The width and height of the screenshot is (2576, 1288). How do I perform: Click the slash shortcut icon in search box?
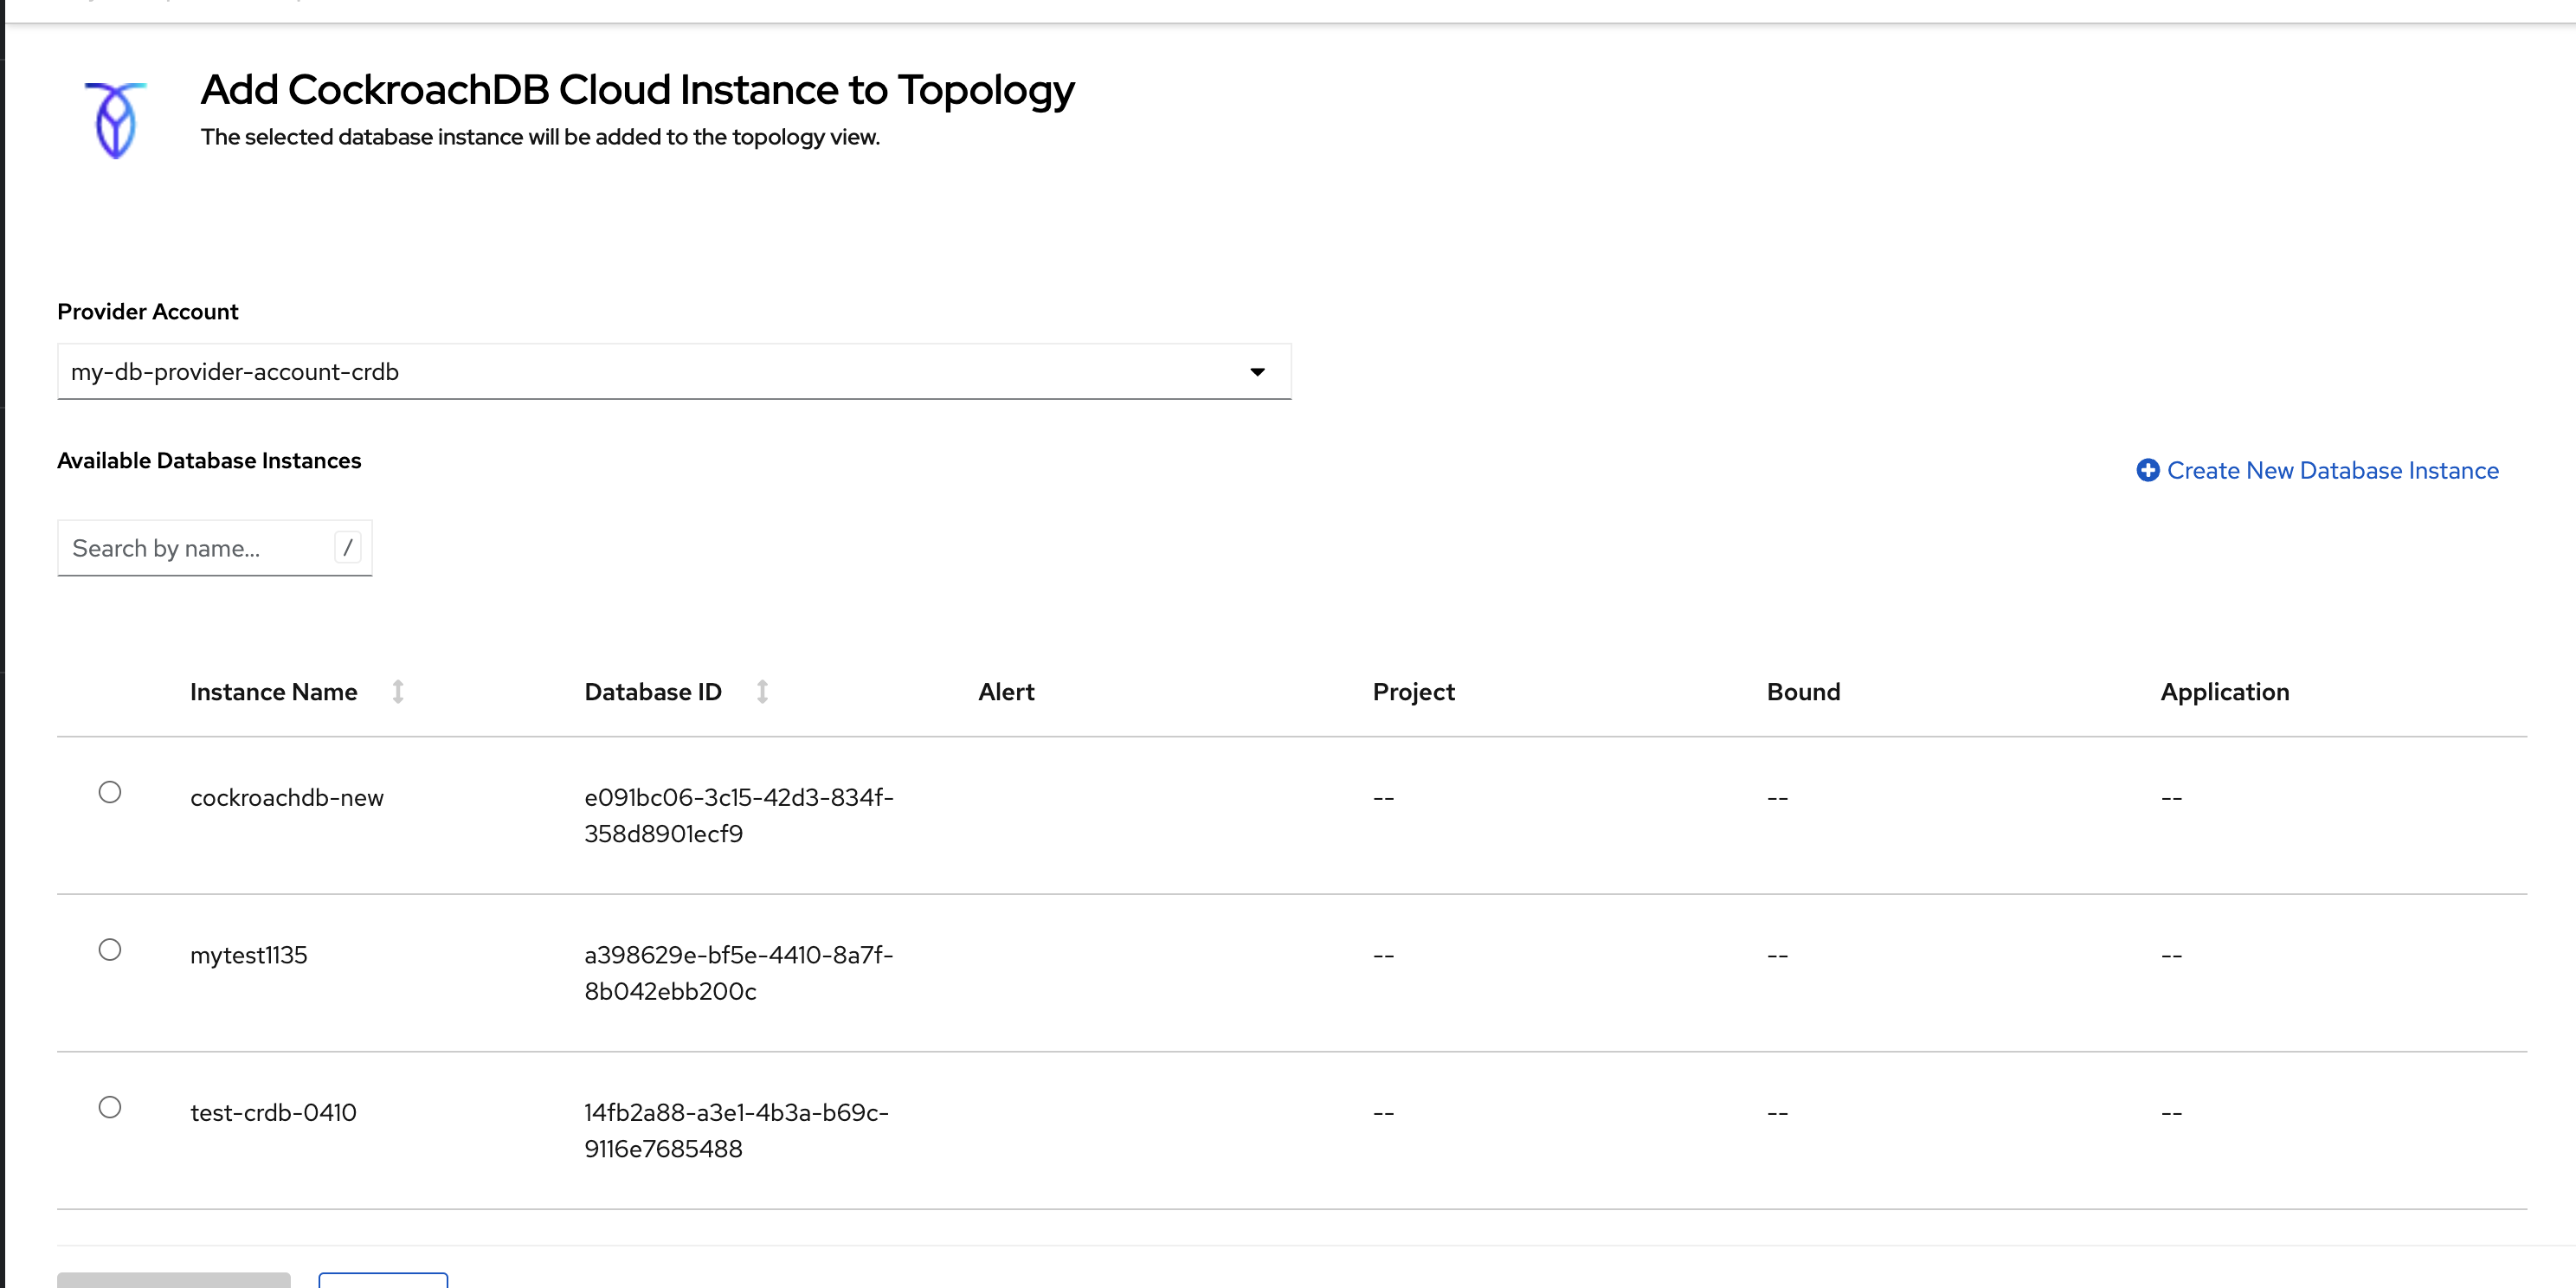347,547
